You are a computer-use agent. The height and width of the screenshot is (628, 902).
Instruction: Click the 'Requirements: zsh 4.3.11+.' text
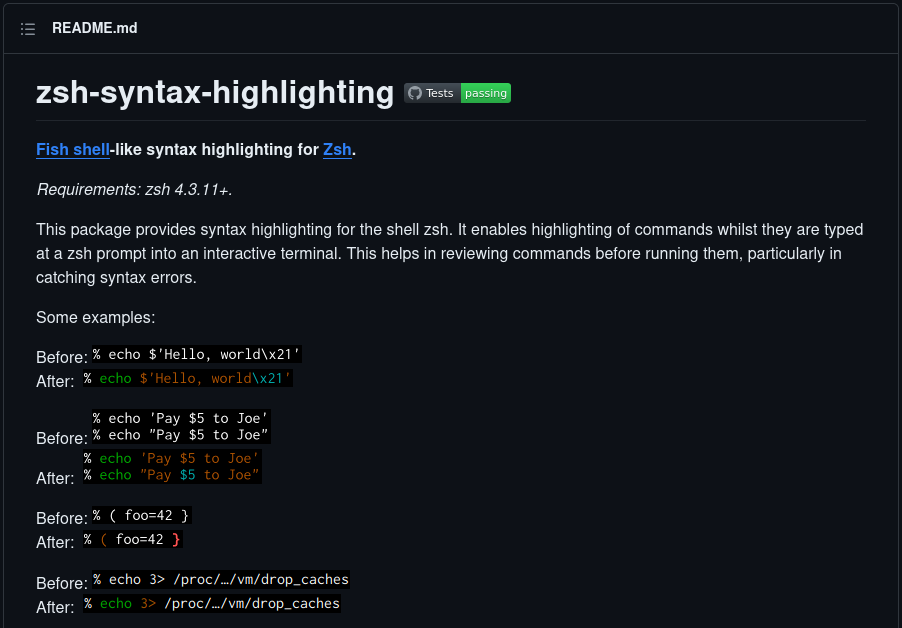[135, 189]
